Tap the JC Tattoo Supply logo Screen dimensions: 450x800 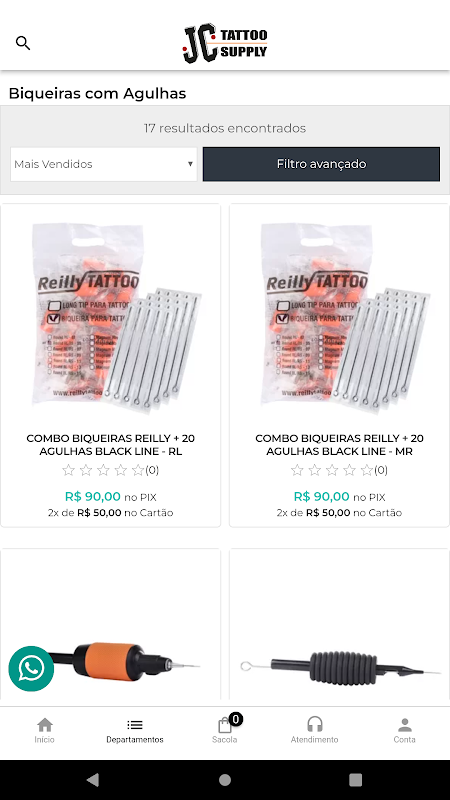coord(225,43)
